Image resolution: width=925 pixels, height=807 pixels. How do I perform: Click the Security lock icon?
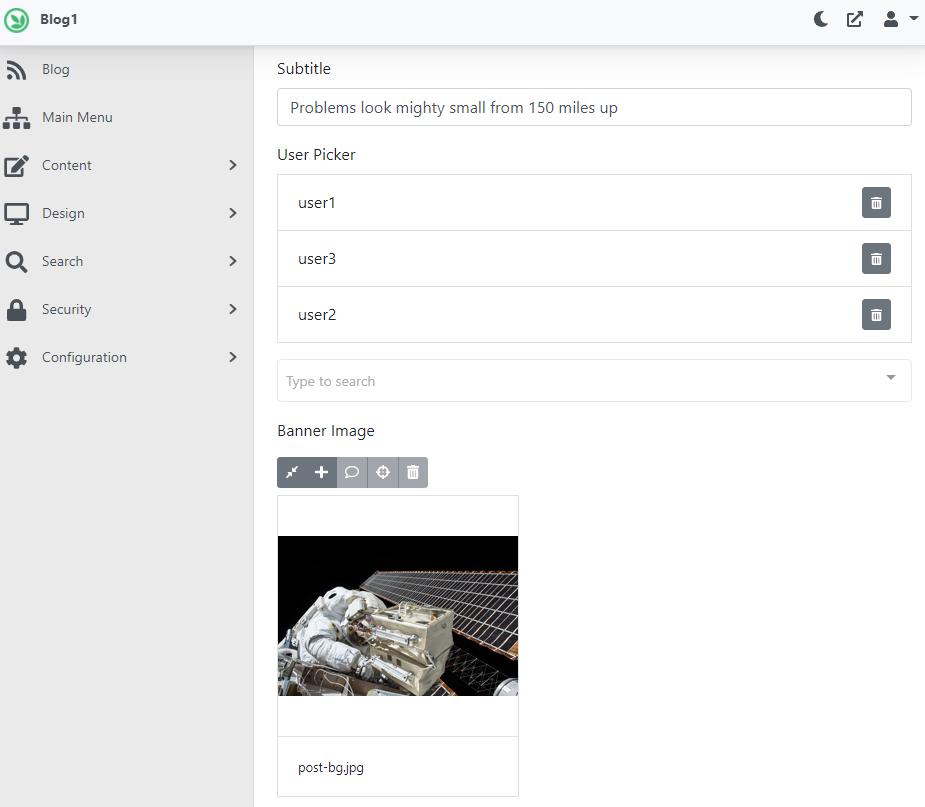point(17,310)
